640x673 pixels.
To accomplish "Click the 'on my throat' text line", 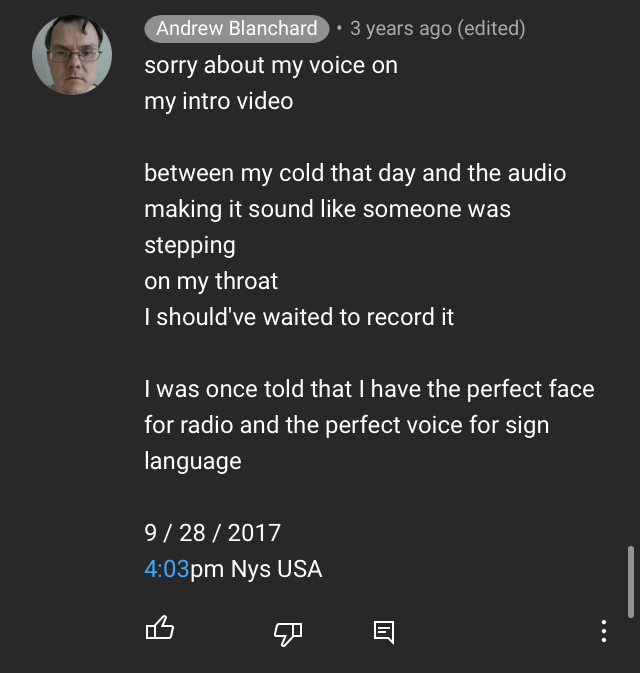I will pyautogui.click(x=211, y=282).
